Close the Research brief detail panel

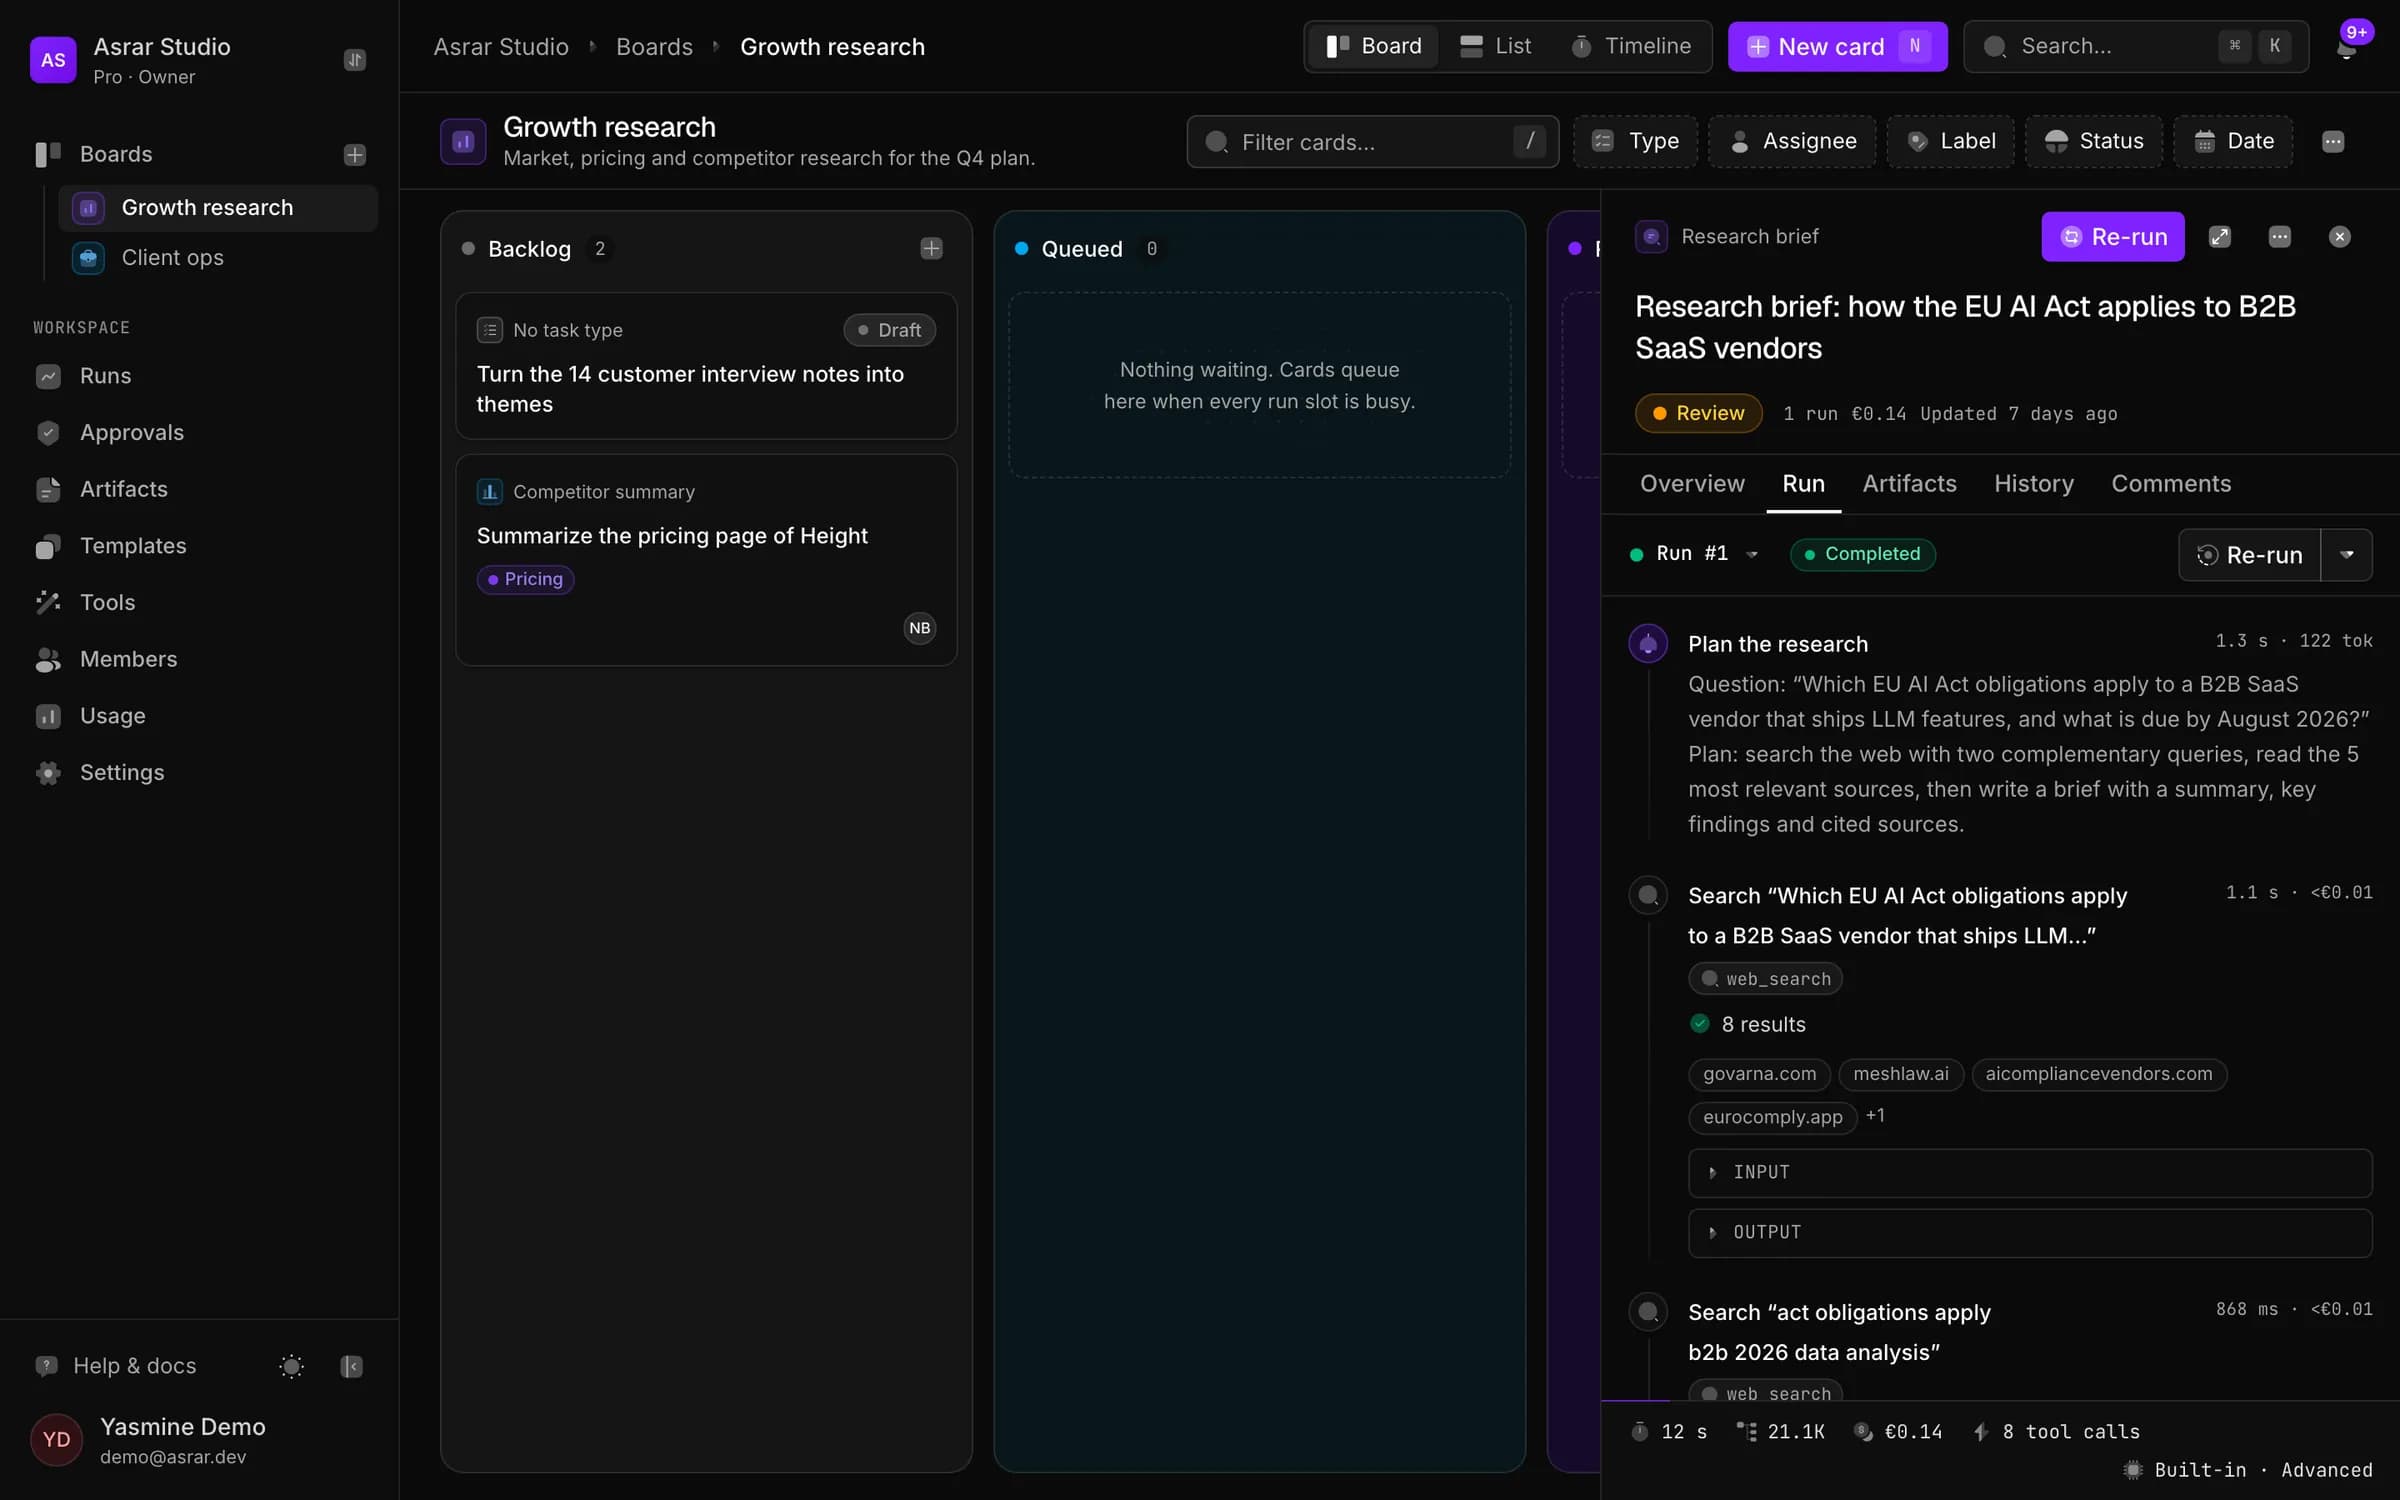[x=2339, y=237]
